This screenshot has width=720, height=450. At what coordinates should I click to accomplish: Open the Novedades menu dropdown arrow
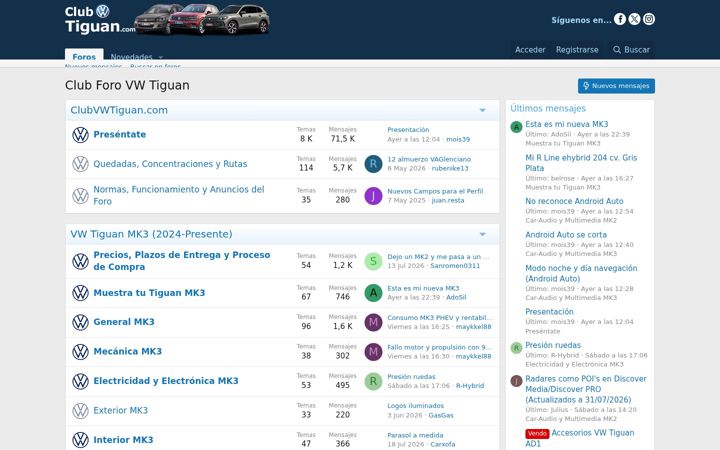click(x=161, y=57)
